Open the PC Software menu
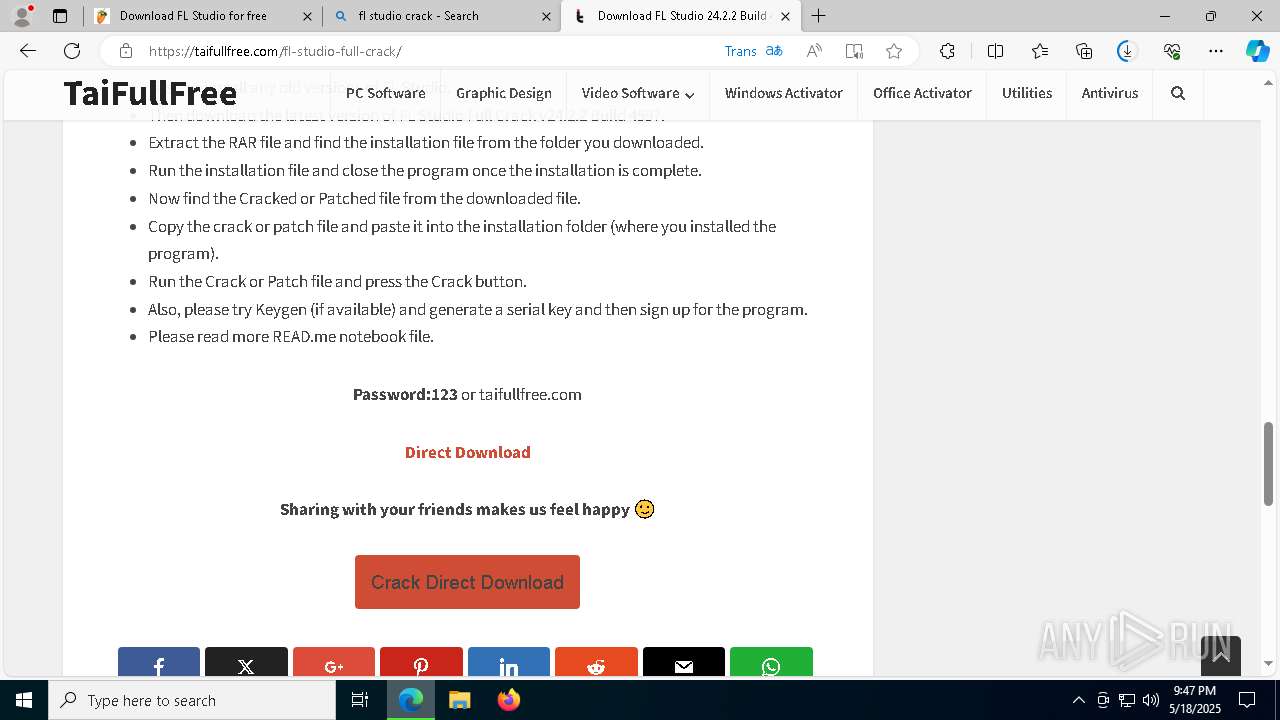Screen dimensions: 1280x720 coord(385,93)
